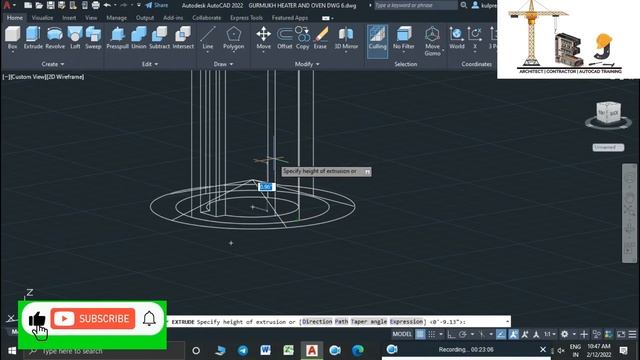
Task: Toggle grid display in status bar
Action: [420, 334]
